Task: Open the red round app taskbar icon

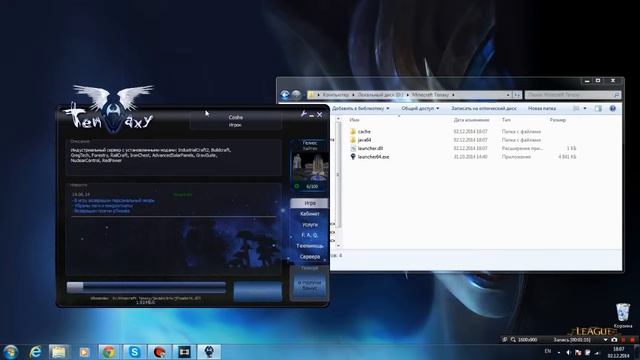Action: [x=159, y=351]
